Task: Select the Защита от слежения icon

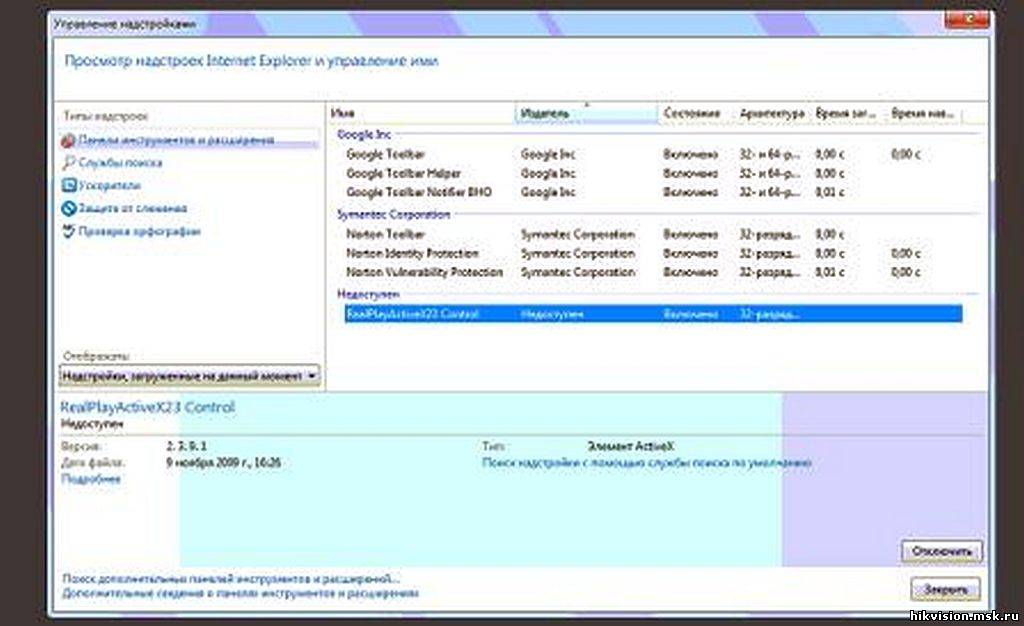Action: 69,208
